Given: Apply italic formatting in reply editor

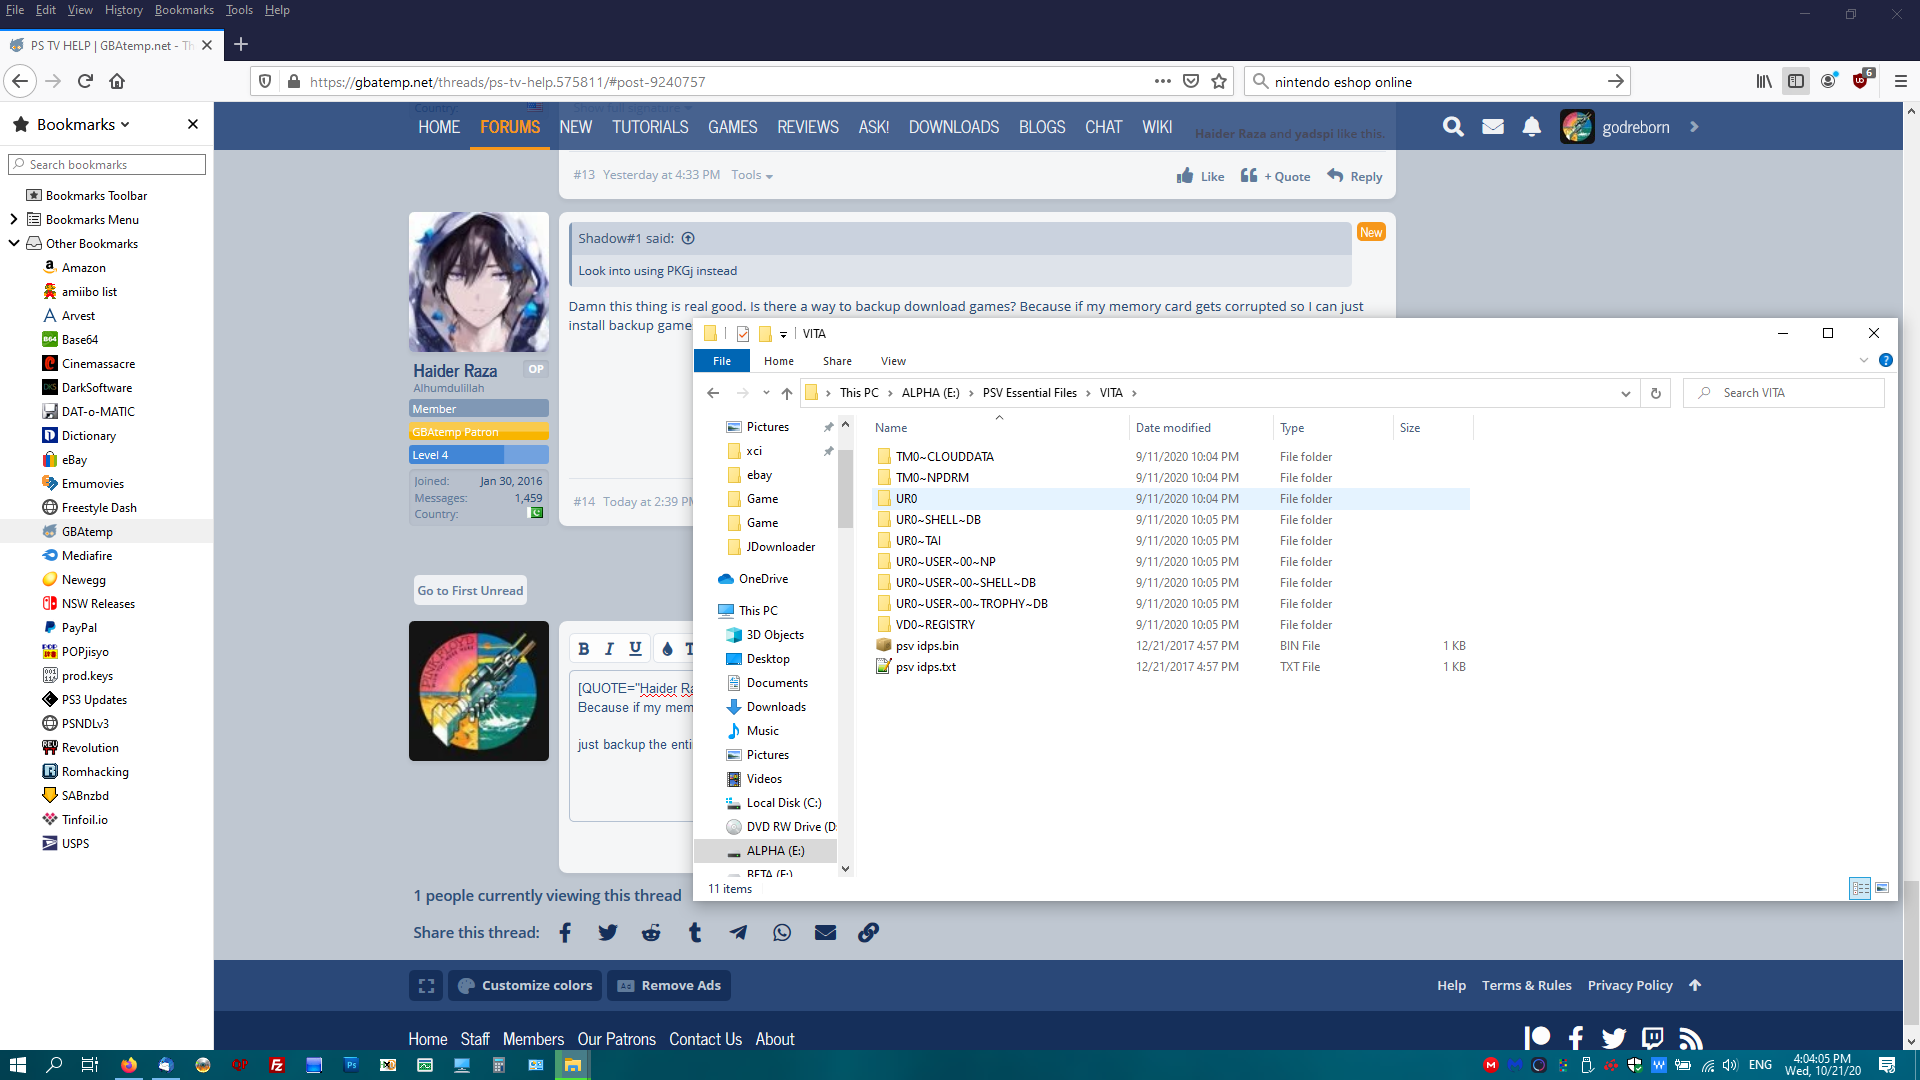Looking at the screenshot, I should pyautogui.click(x=609, y=649).
